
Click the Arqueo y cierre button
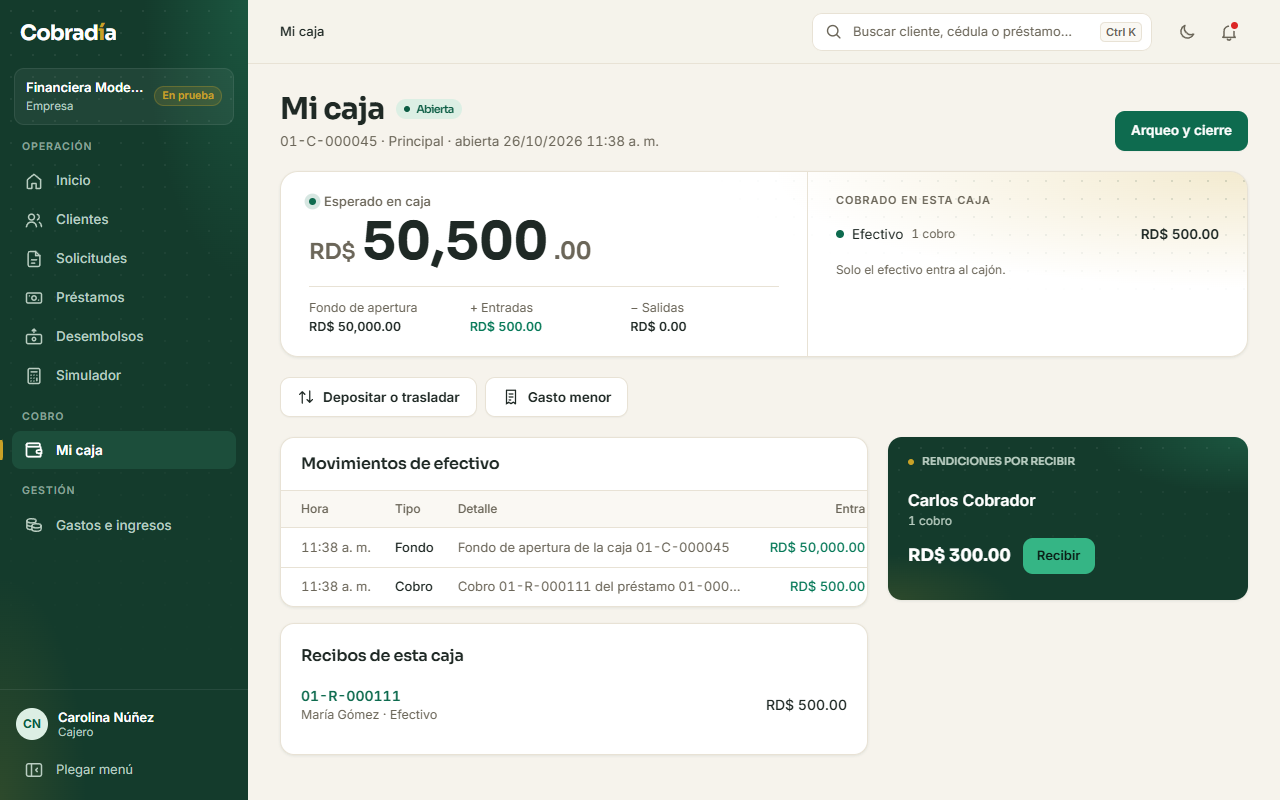pos(1181,131)
